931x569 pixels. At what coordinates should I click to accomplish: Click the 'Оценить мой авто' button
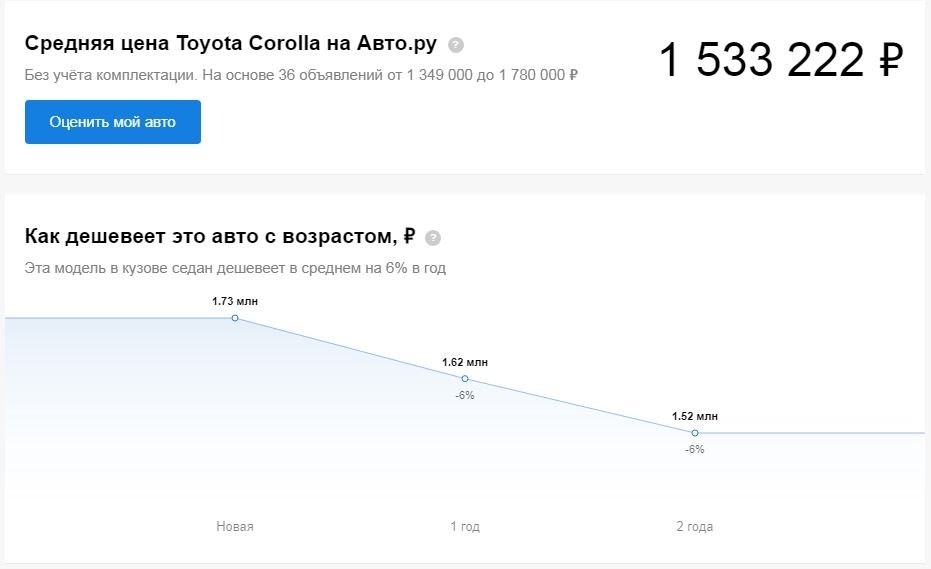[113, 122]
